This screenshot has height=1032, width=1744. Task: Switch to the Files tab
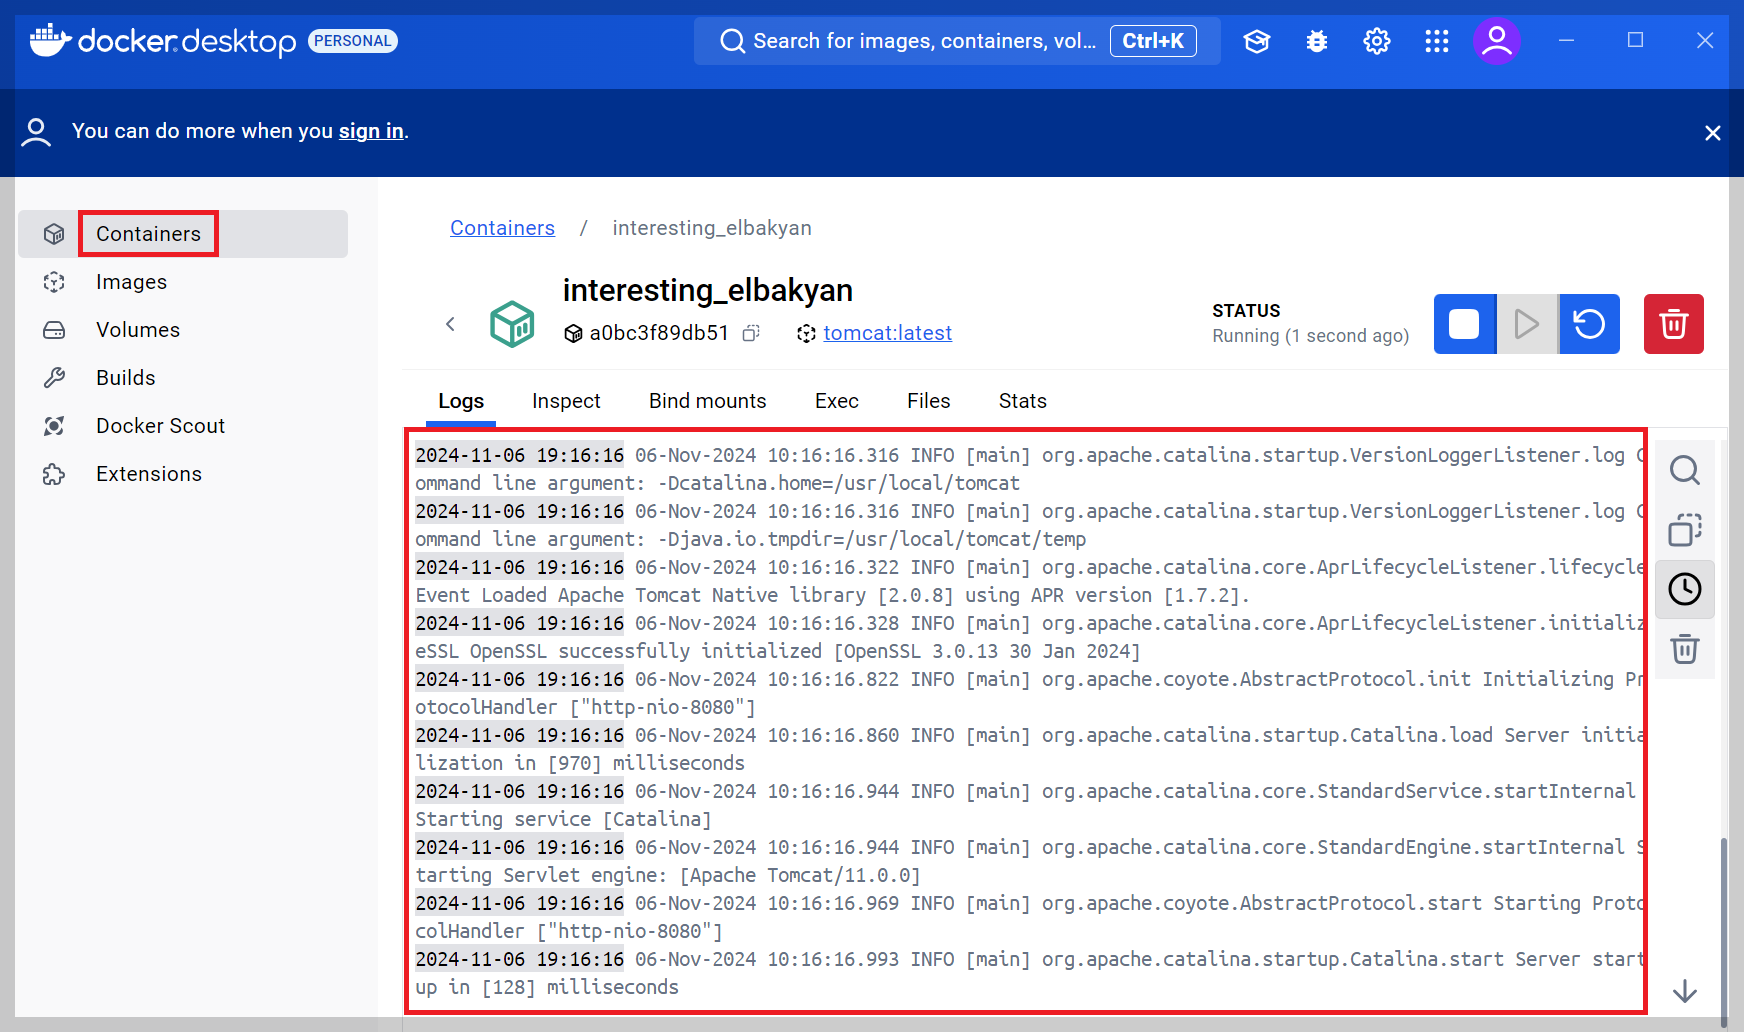point(929,401)
